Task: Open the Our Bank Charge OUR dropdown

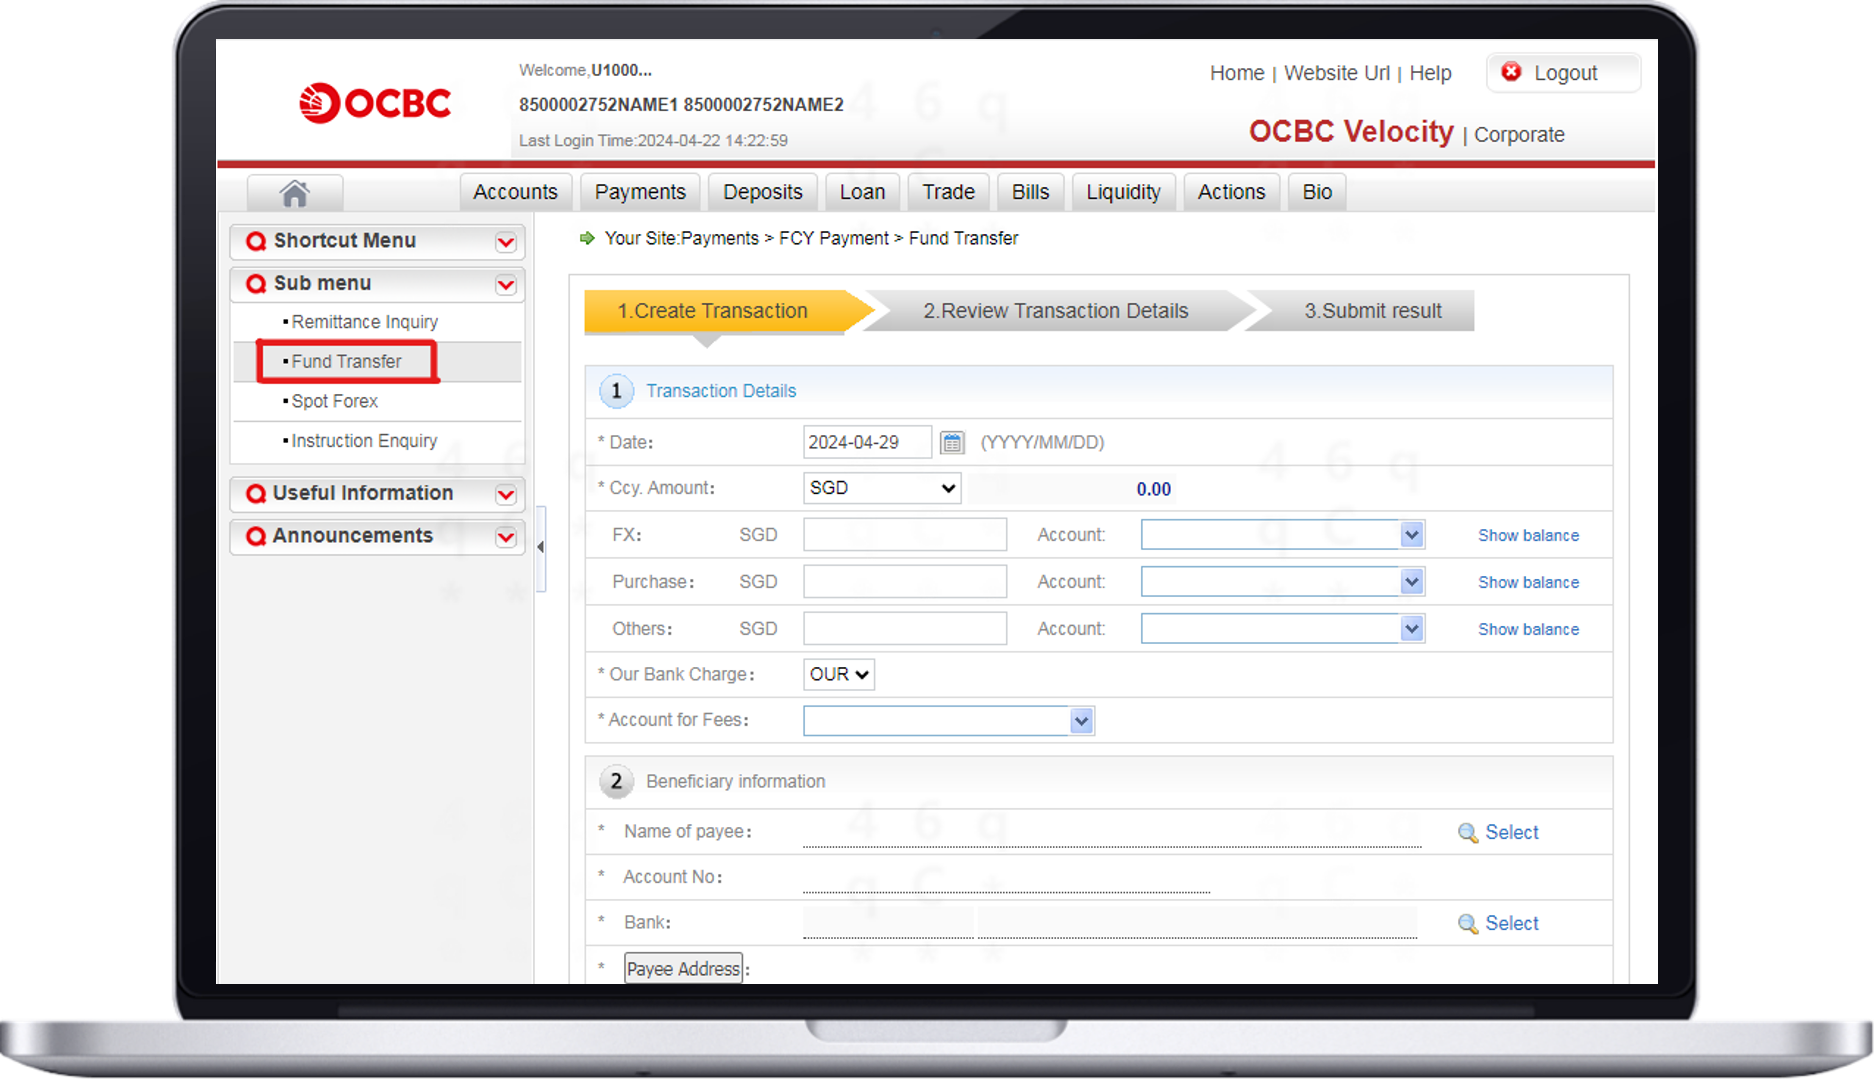Action: [839, 674]
